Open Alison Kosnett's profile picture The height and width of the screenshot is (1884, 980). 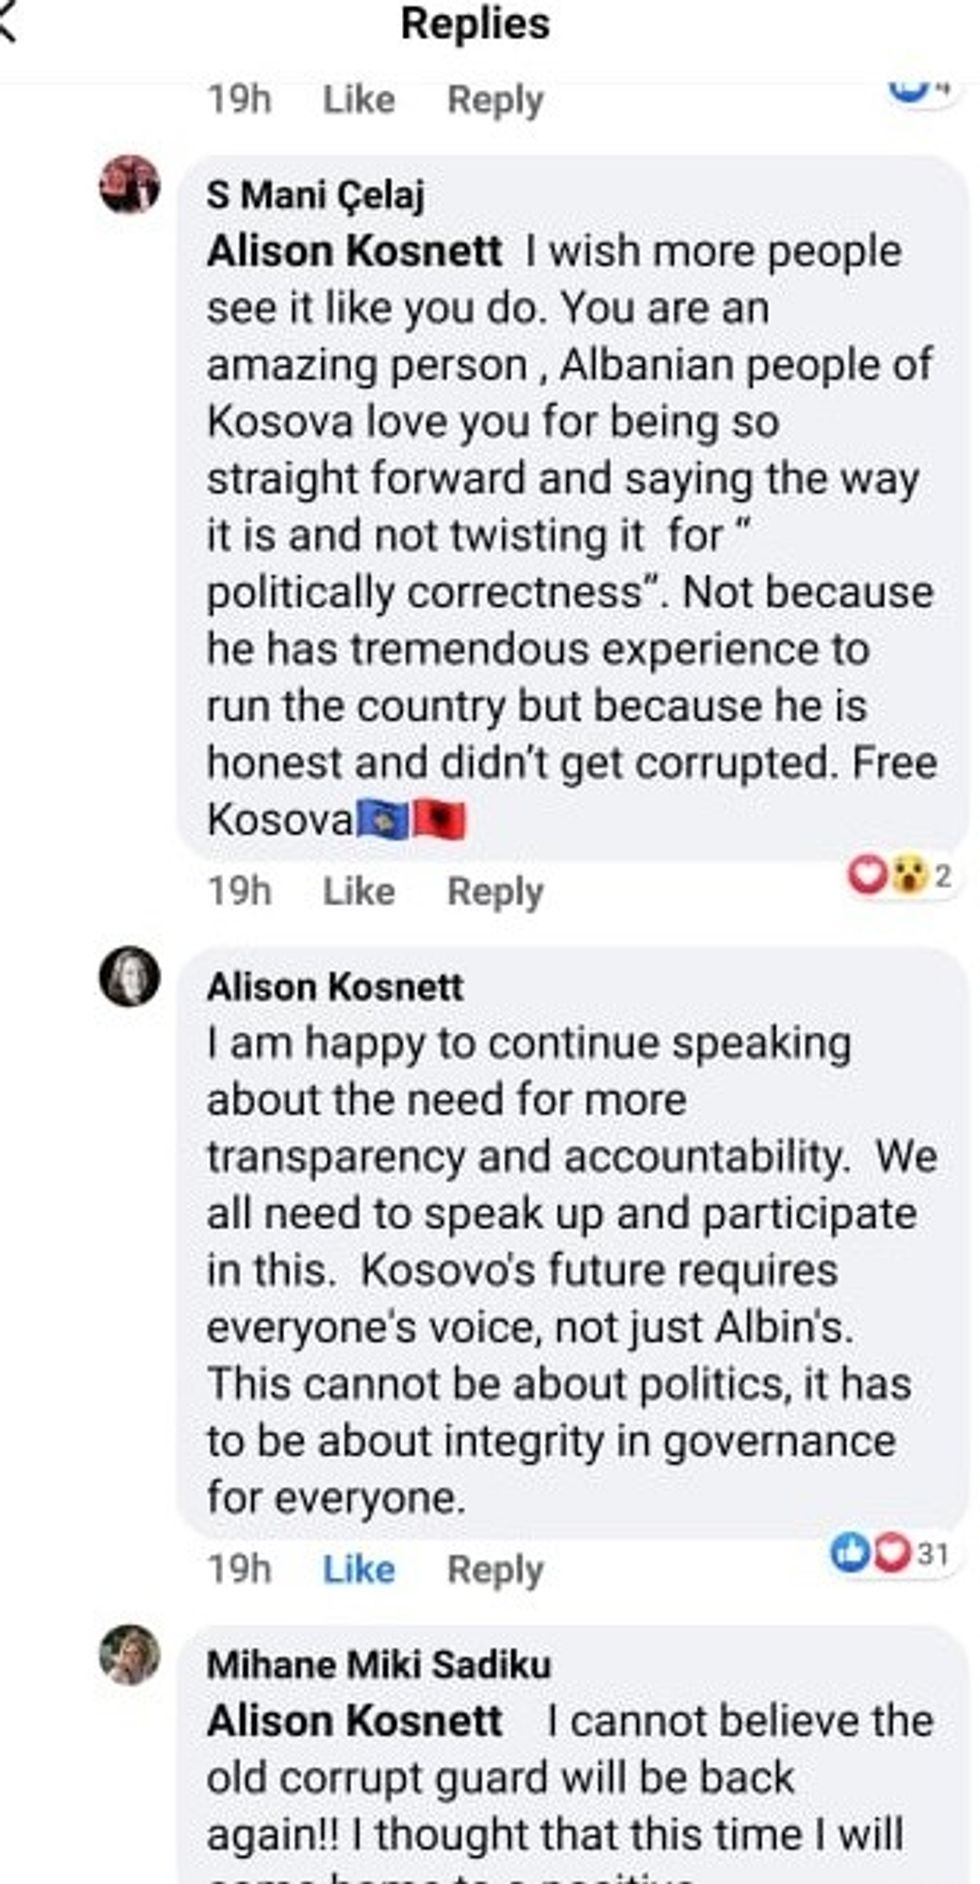tap(130, 976)
